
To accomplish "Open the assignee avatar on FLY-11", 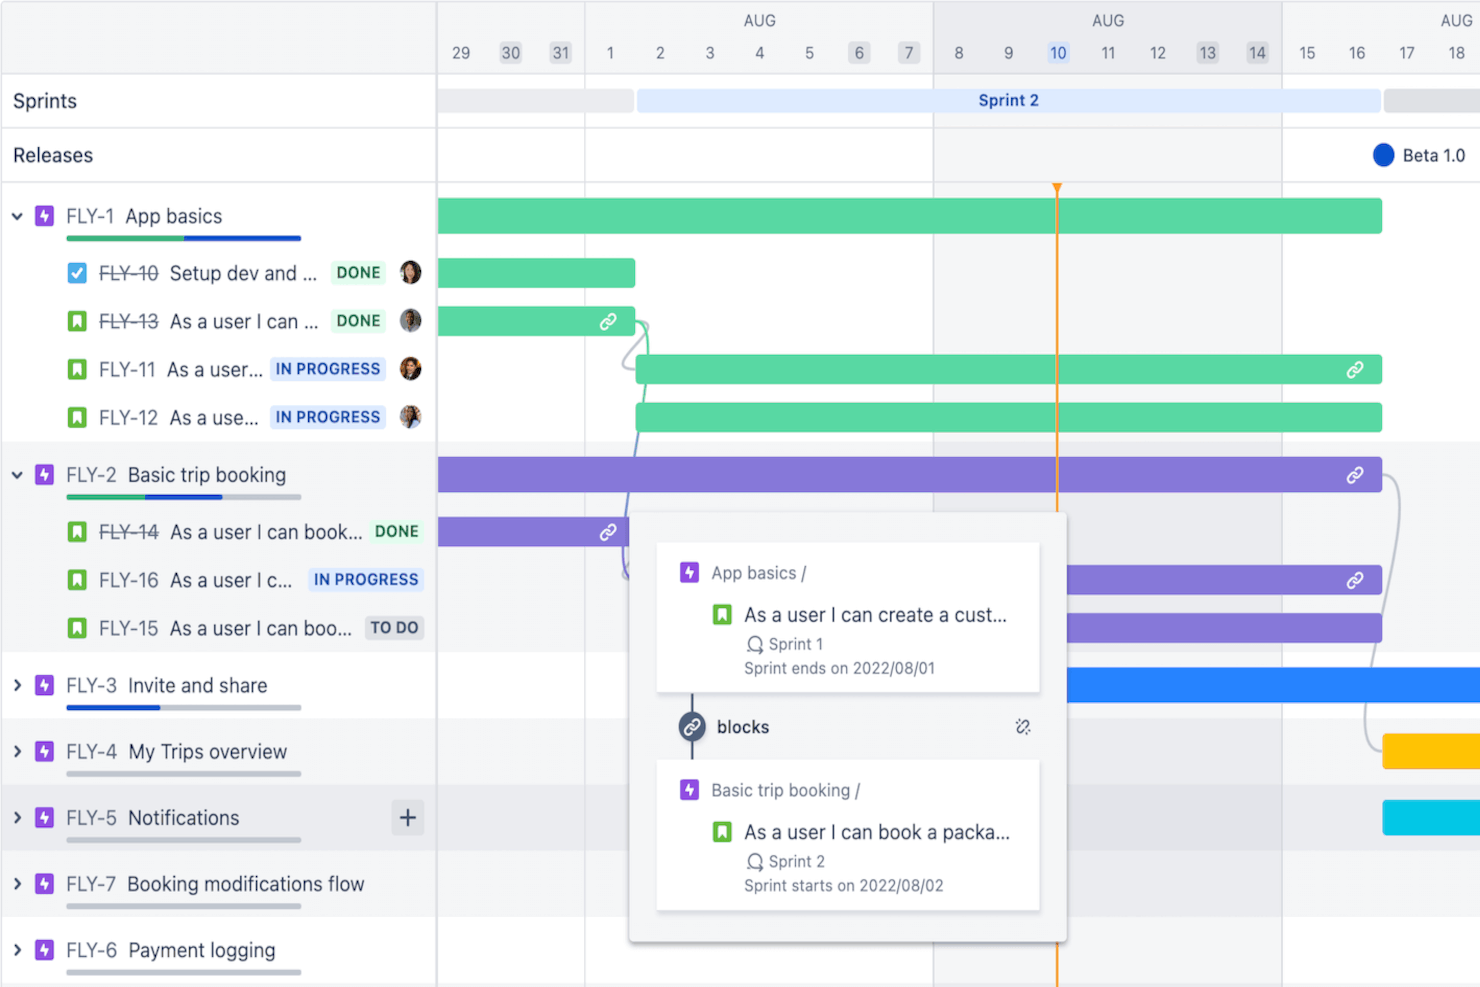I will tap(410, 368).
